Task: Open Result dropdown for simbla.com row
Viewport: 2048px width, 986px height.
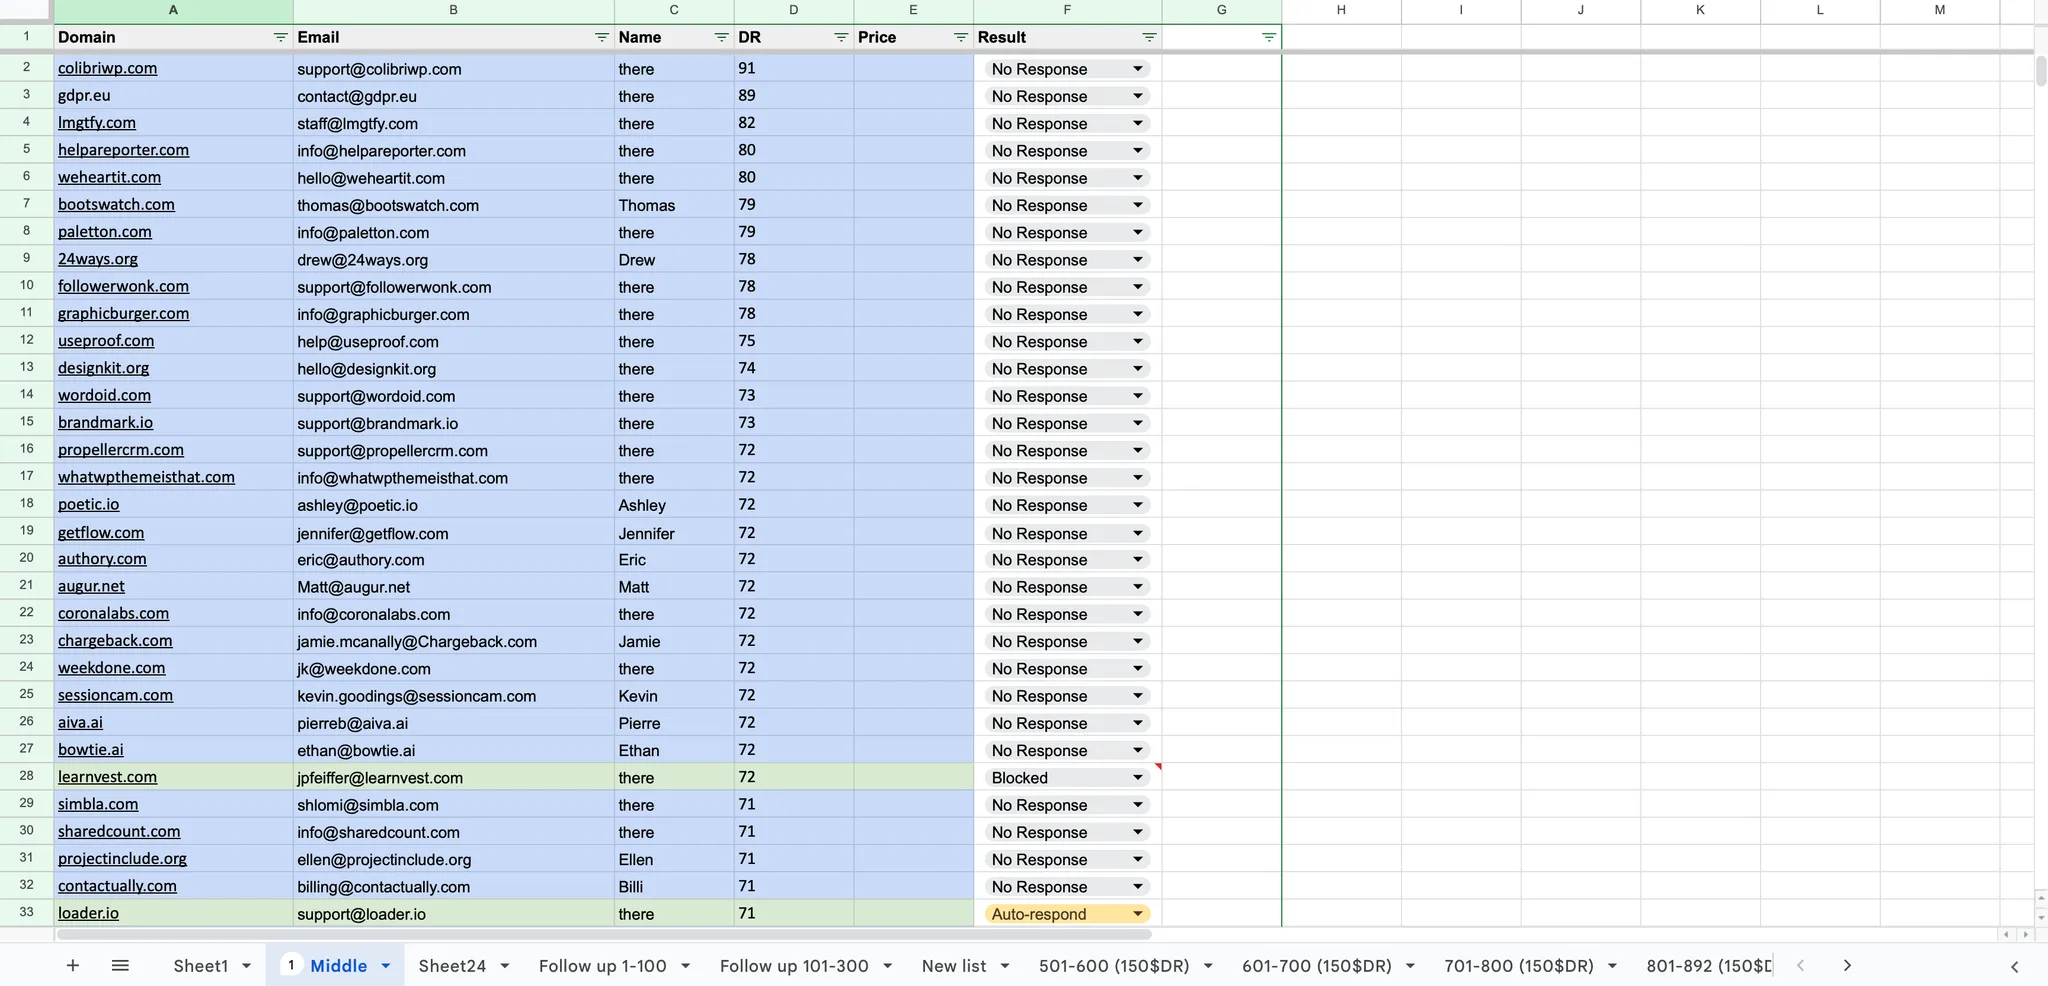Action: [x=1138, y=805]
